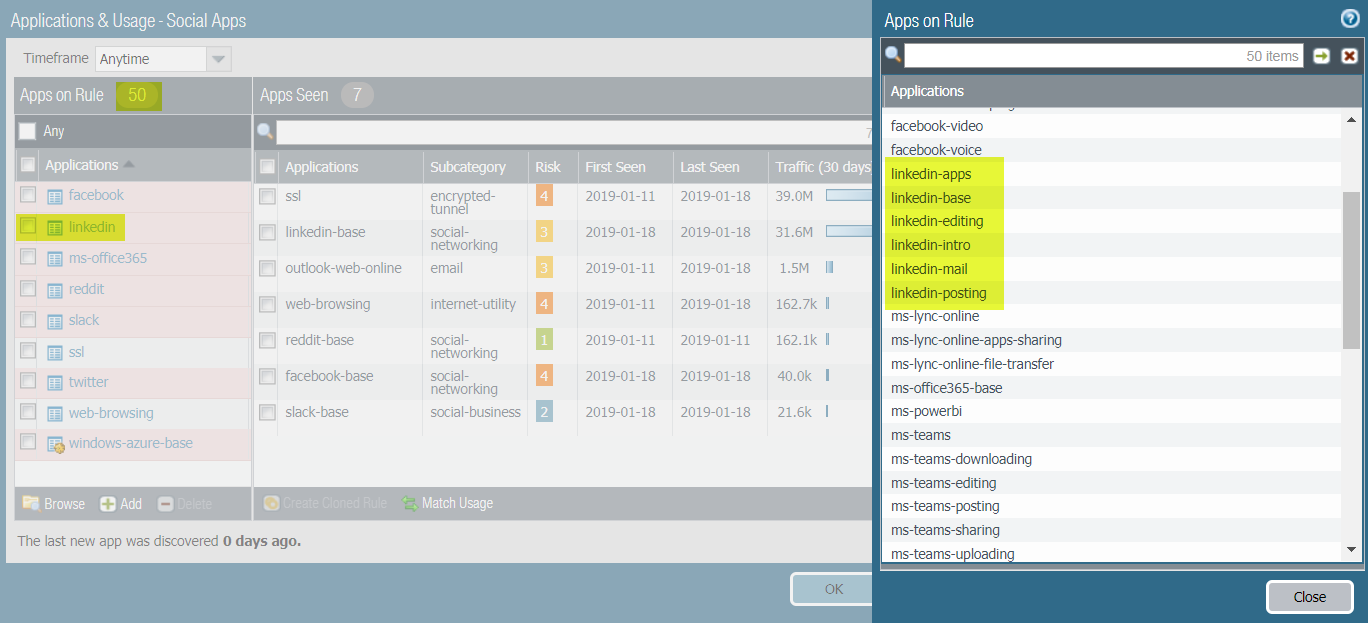This screenshot has width=1368, height=623.
Task: Select linkedin-posting in the list
Action: point(939,293)
